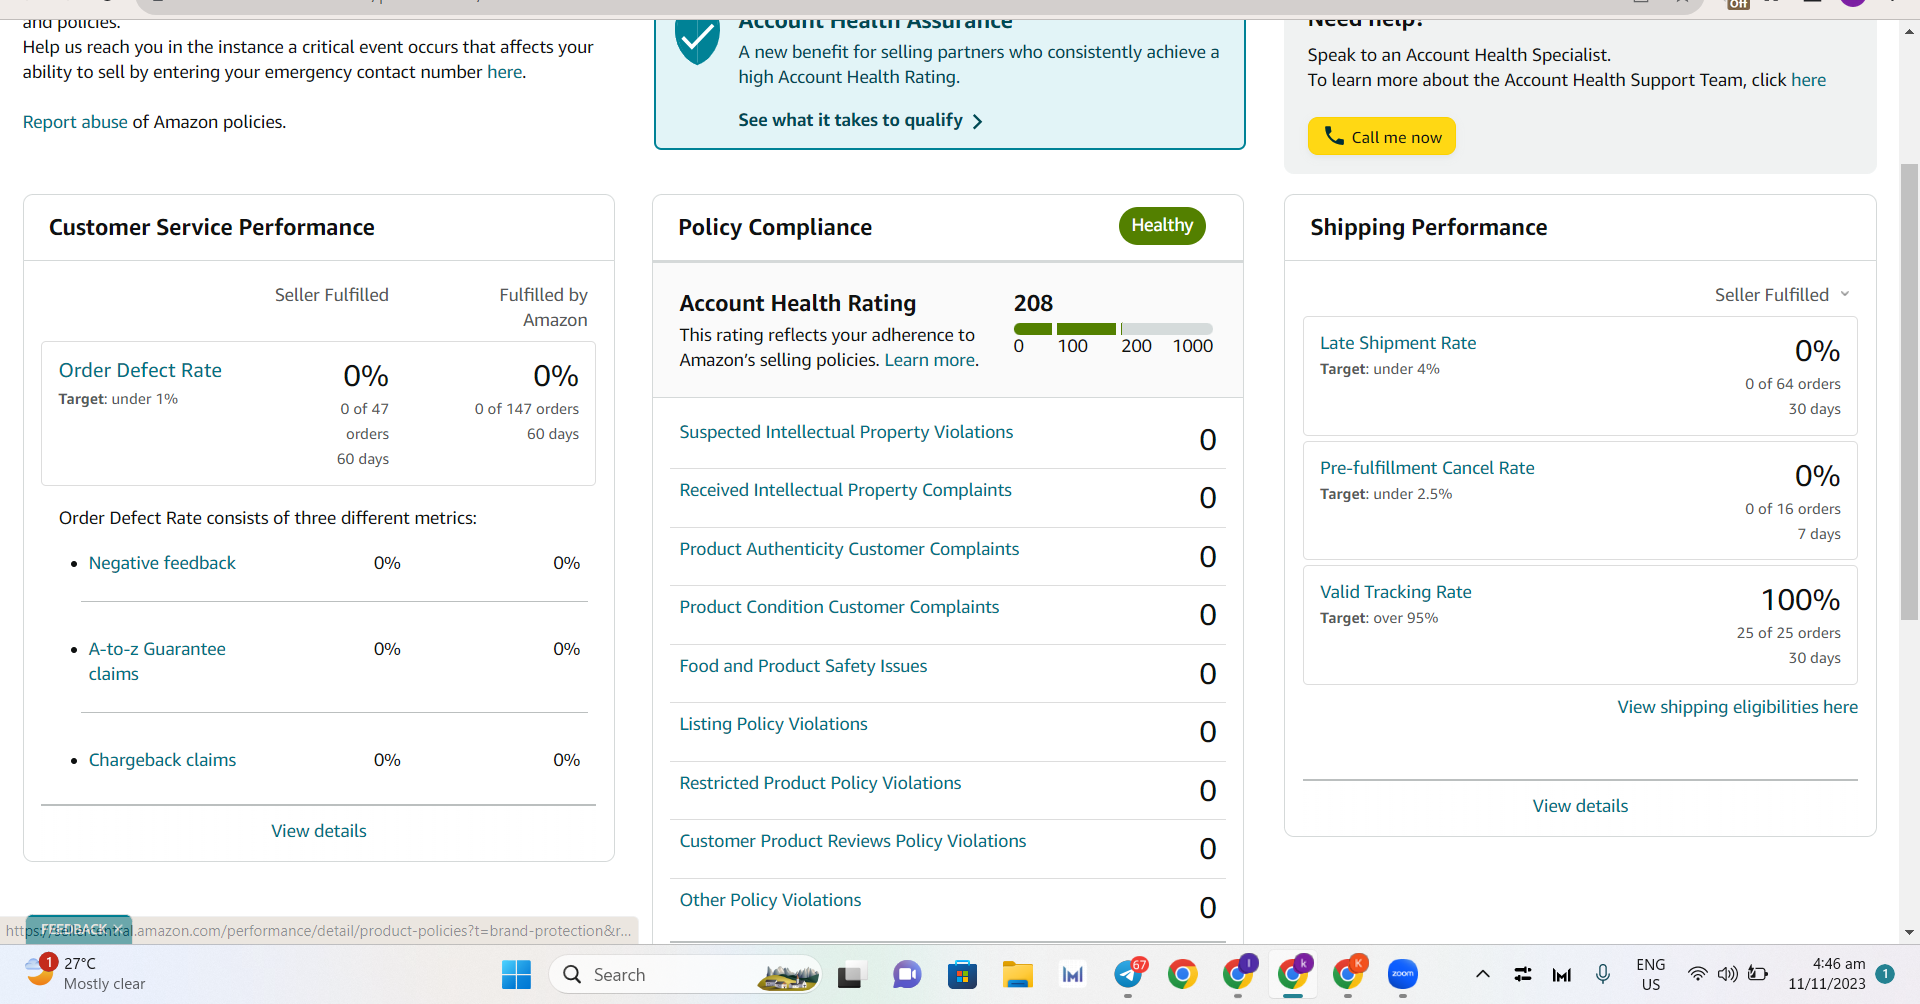Open Product Condition Customer Complaints
The image size is (1920, 1004).
tap(839, 607)
